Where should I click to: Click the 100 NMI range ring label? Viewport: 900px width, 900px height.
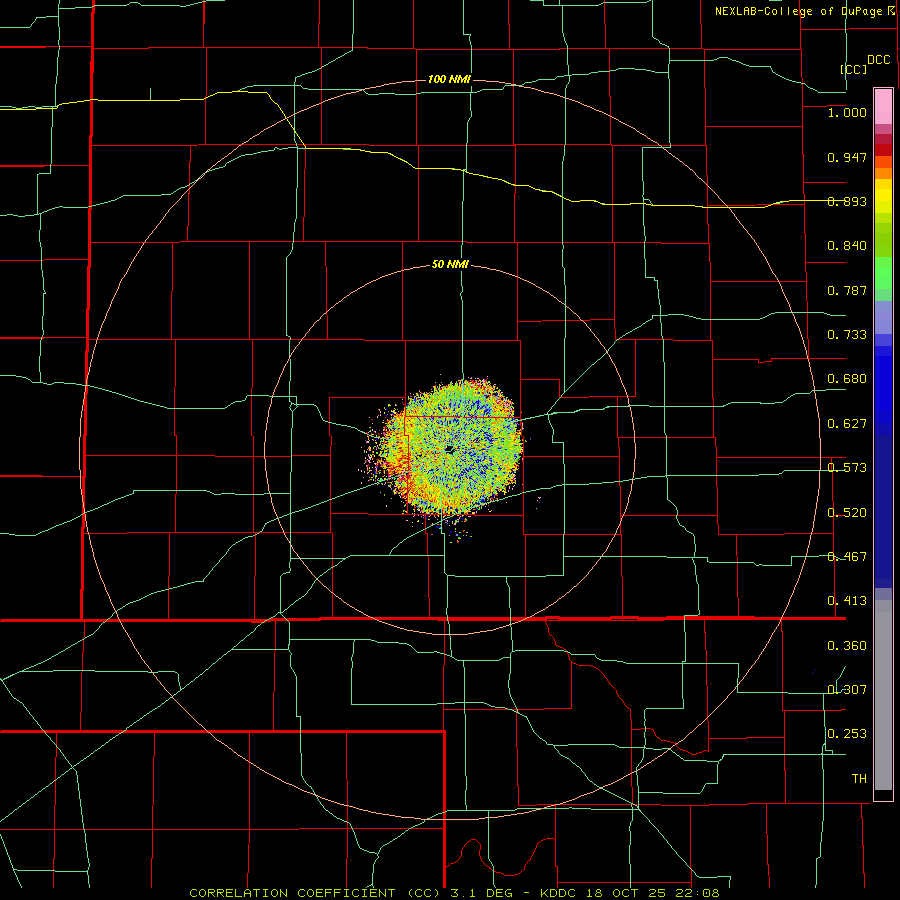click(x=449, y=79)
